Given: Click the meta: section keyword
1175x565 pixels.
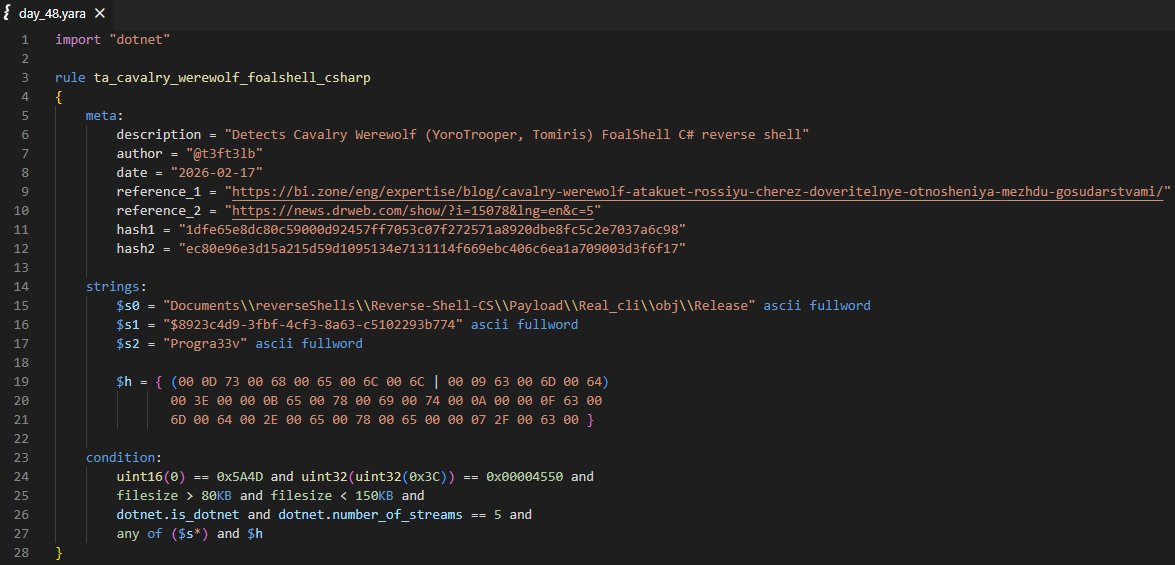Looking at the screenshot, I should click(x=104, y=115).
